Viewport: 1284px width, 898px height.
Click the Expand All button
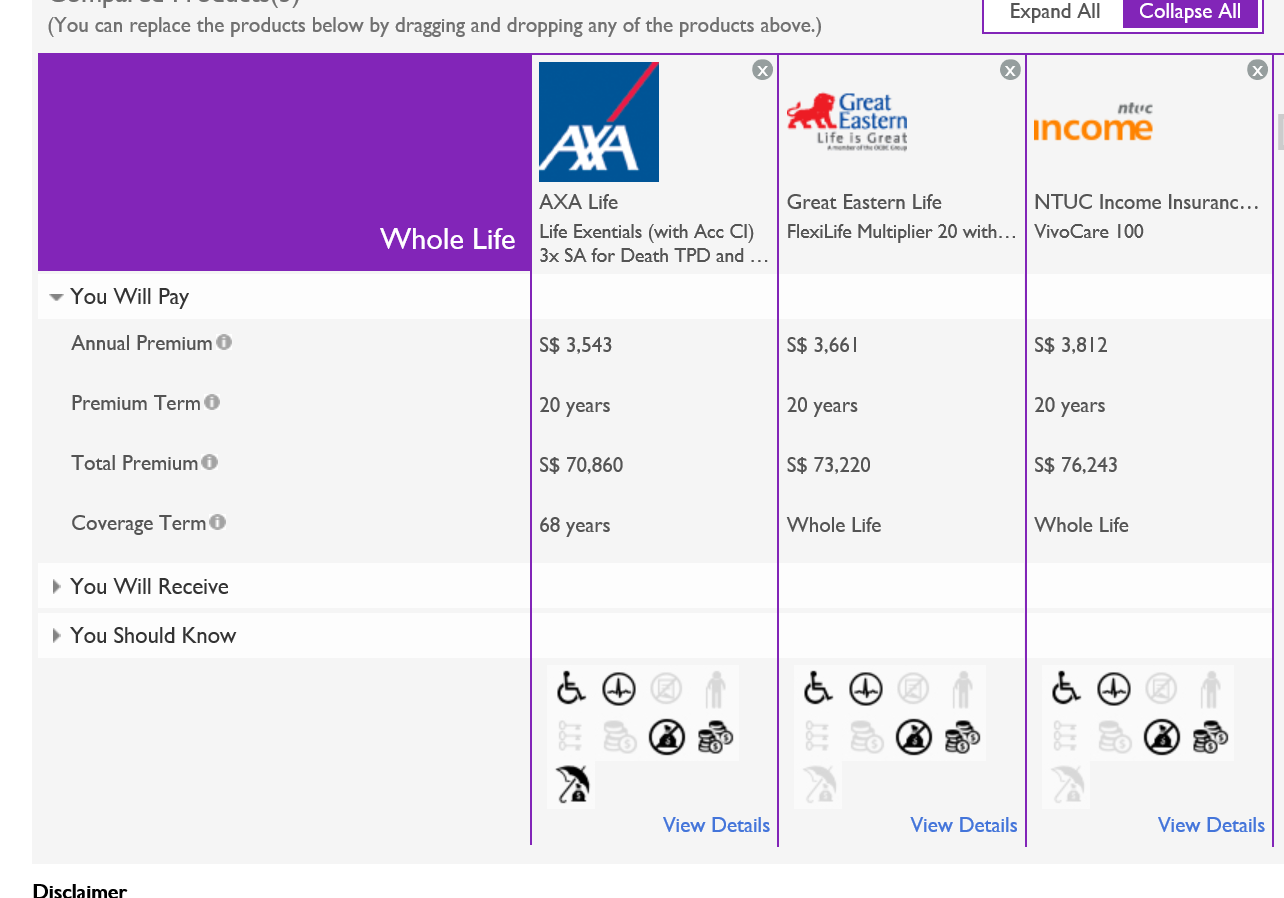point(1054,12)
